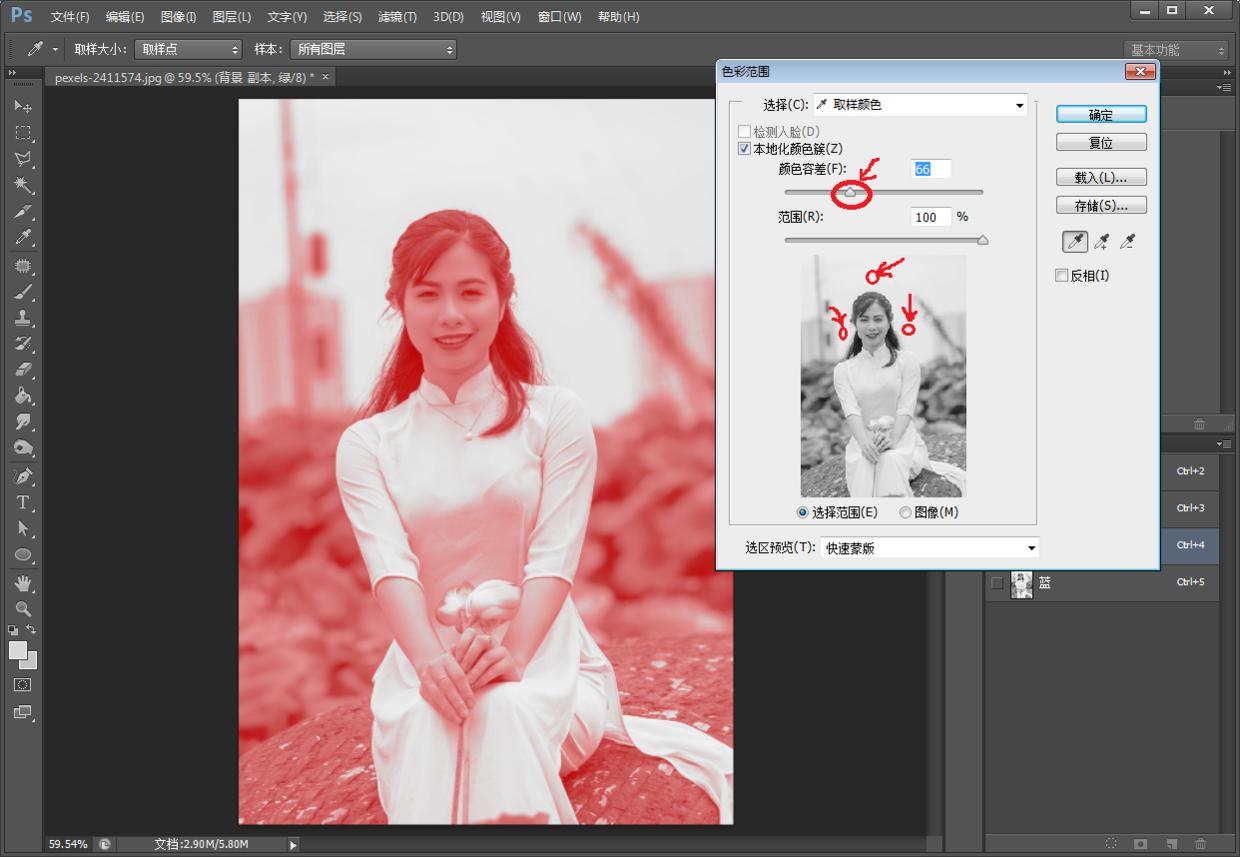Open the 选择(C) sample colors dropdown

pos(921,105)
